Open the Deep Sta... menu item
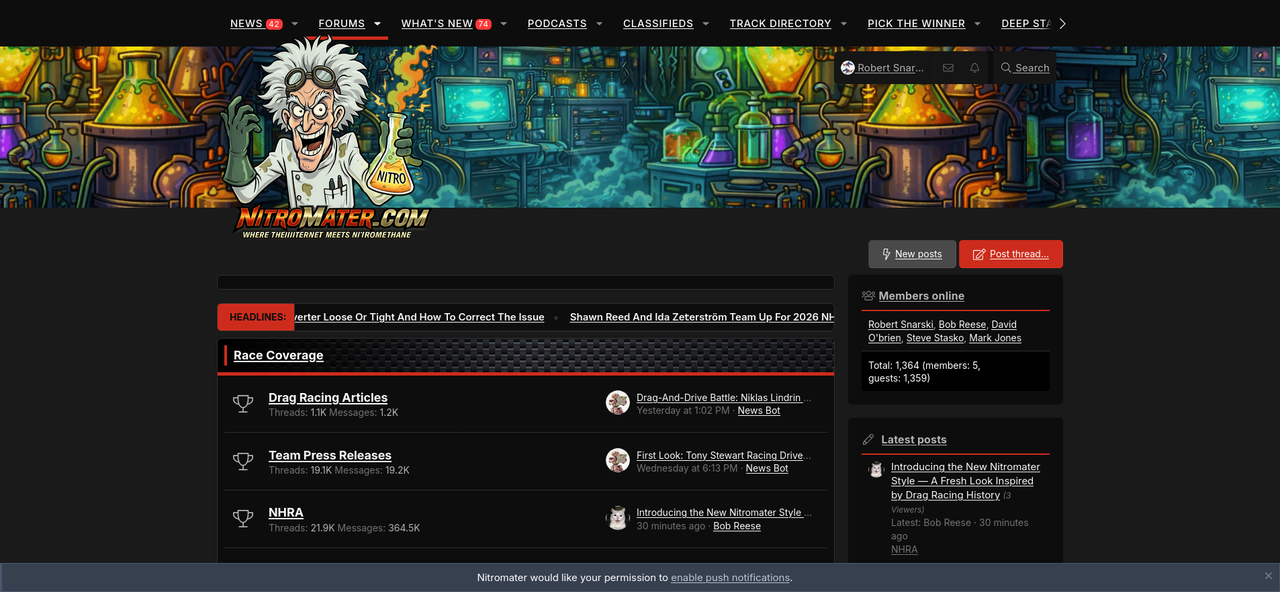Viewport: 1280px width, 592px height. click(1025, 24)
